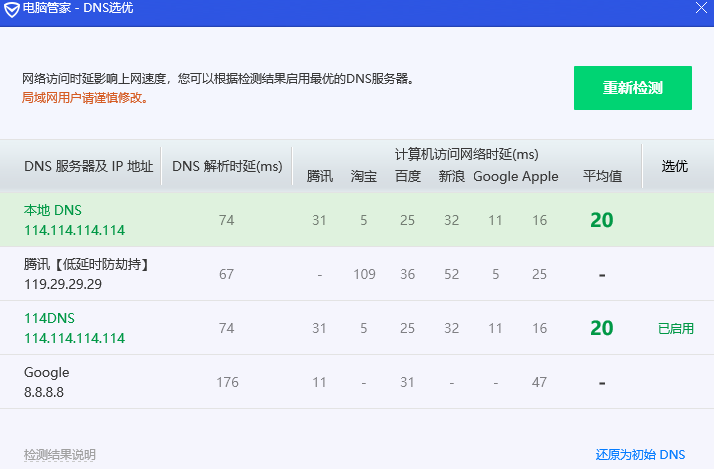Click the 百度 column header
This screenshot has height=469, width=714.
point(408,176)
